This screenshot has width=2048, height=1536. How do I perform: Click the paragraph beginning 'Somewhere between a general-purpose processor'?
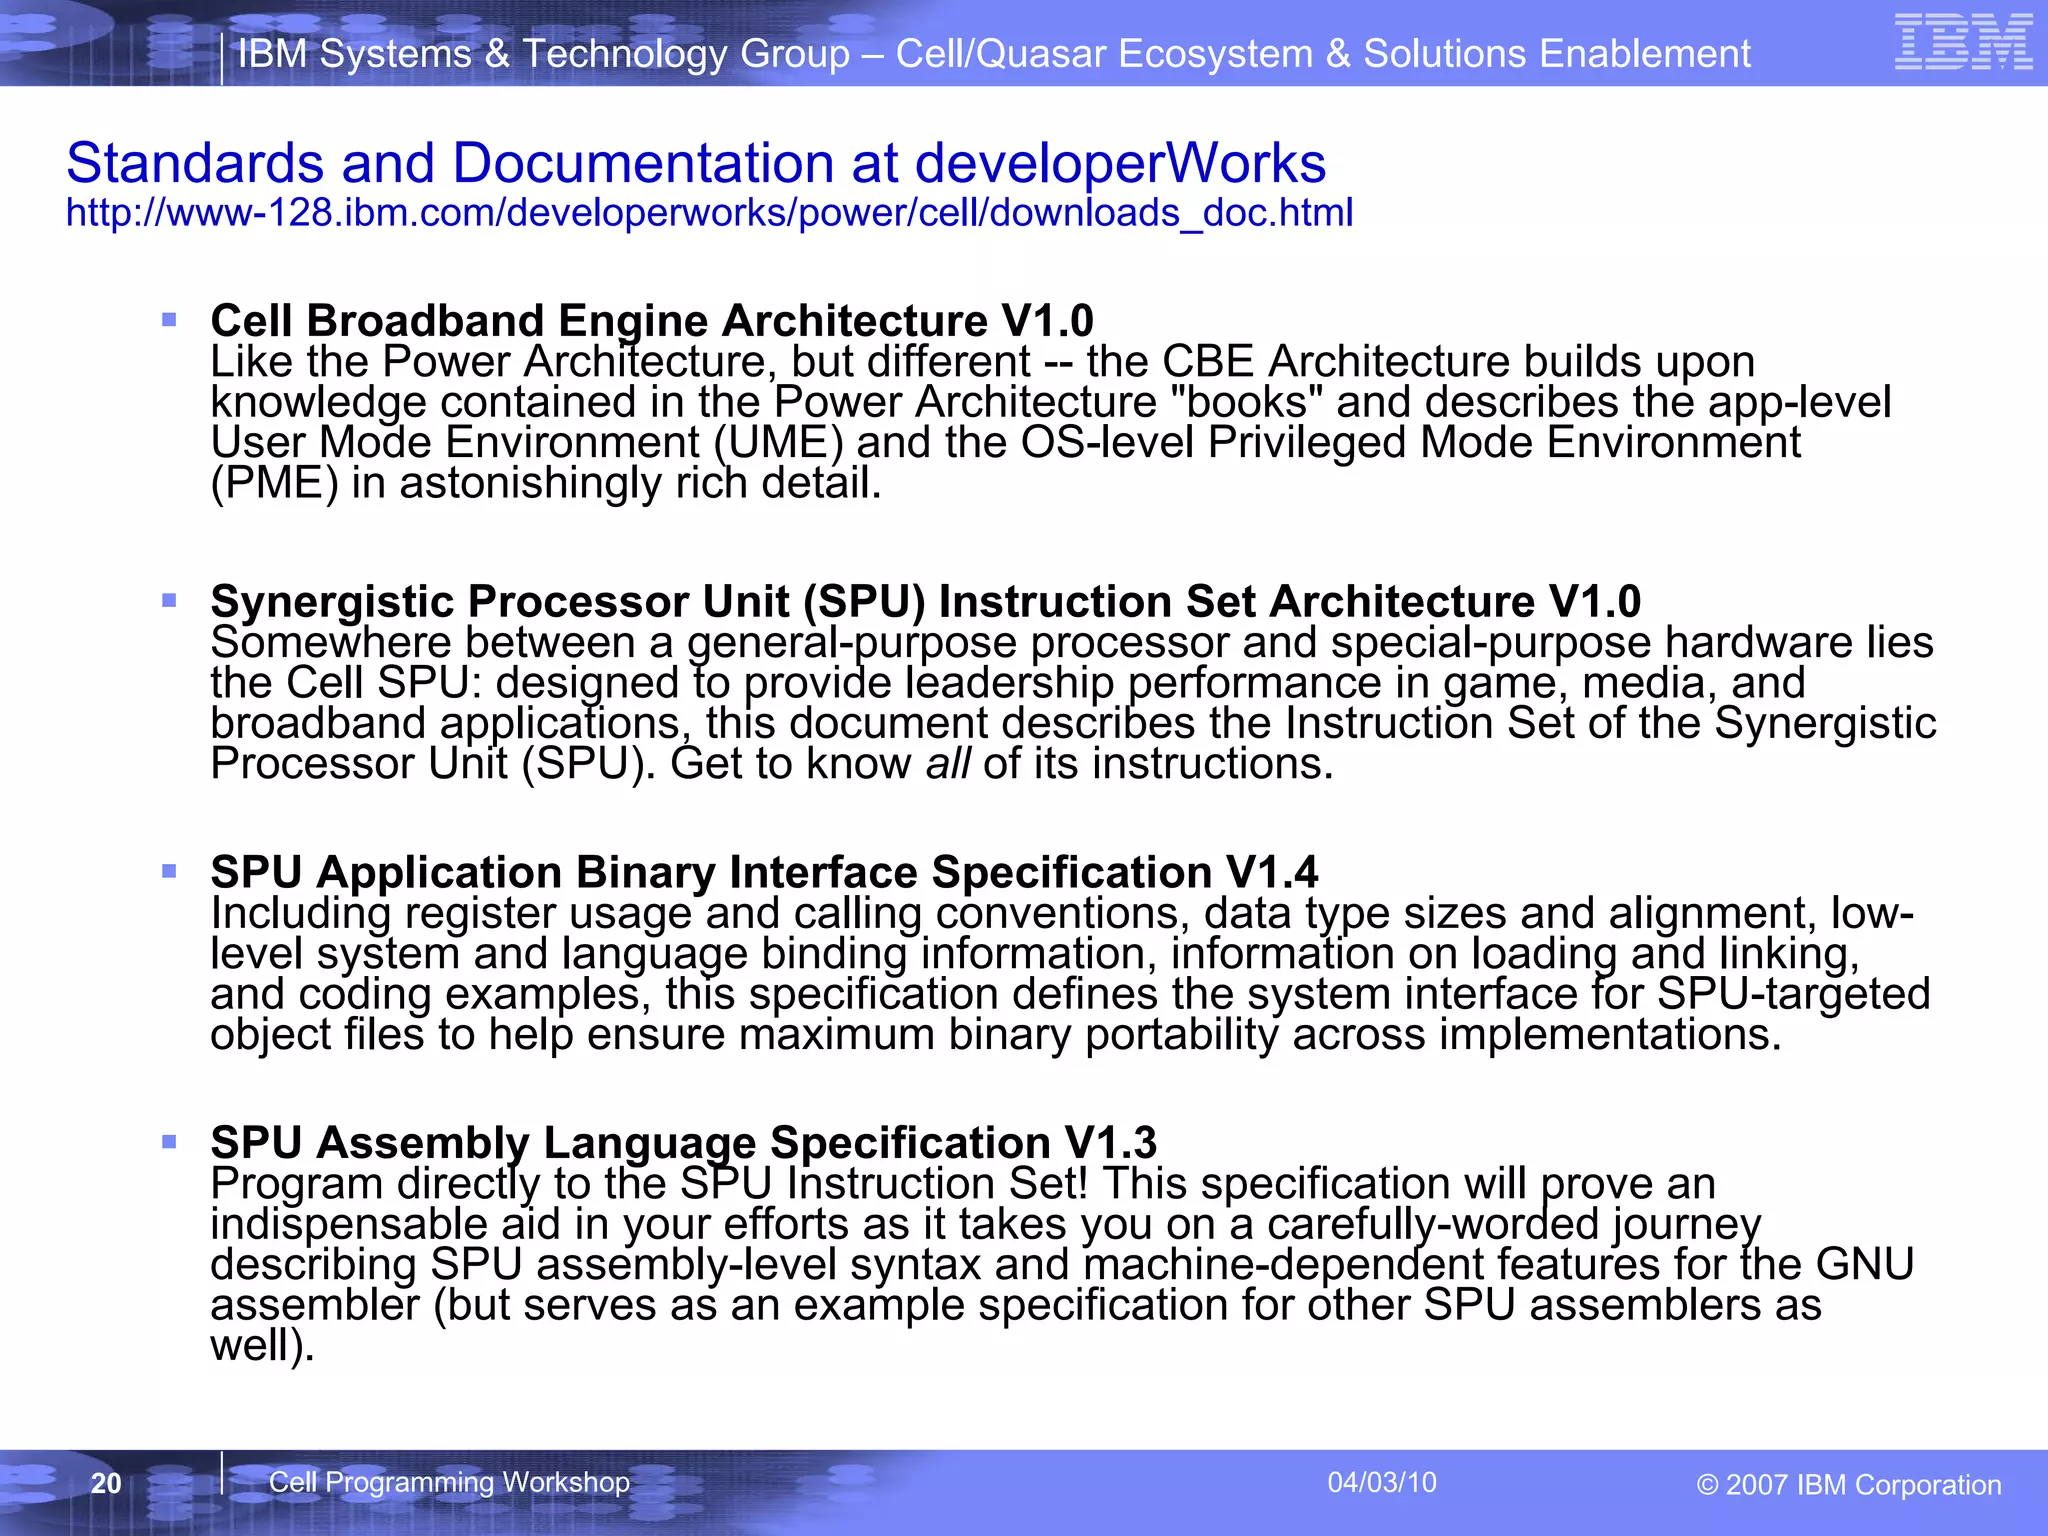pyautogui.click(x=1073, y=703)
